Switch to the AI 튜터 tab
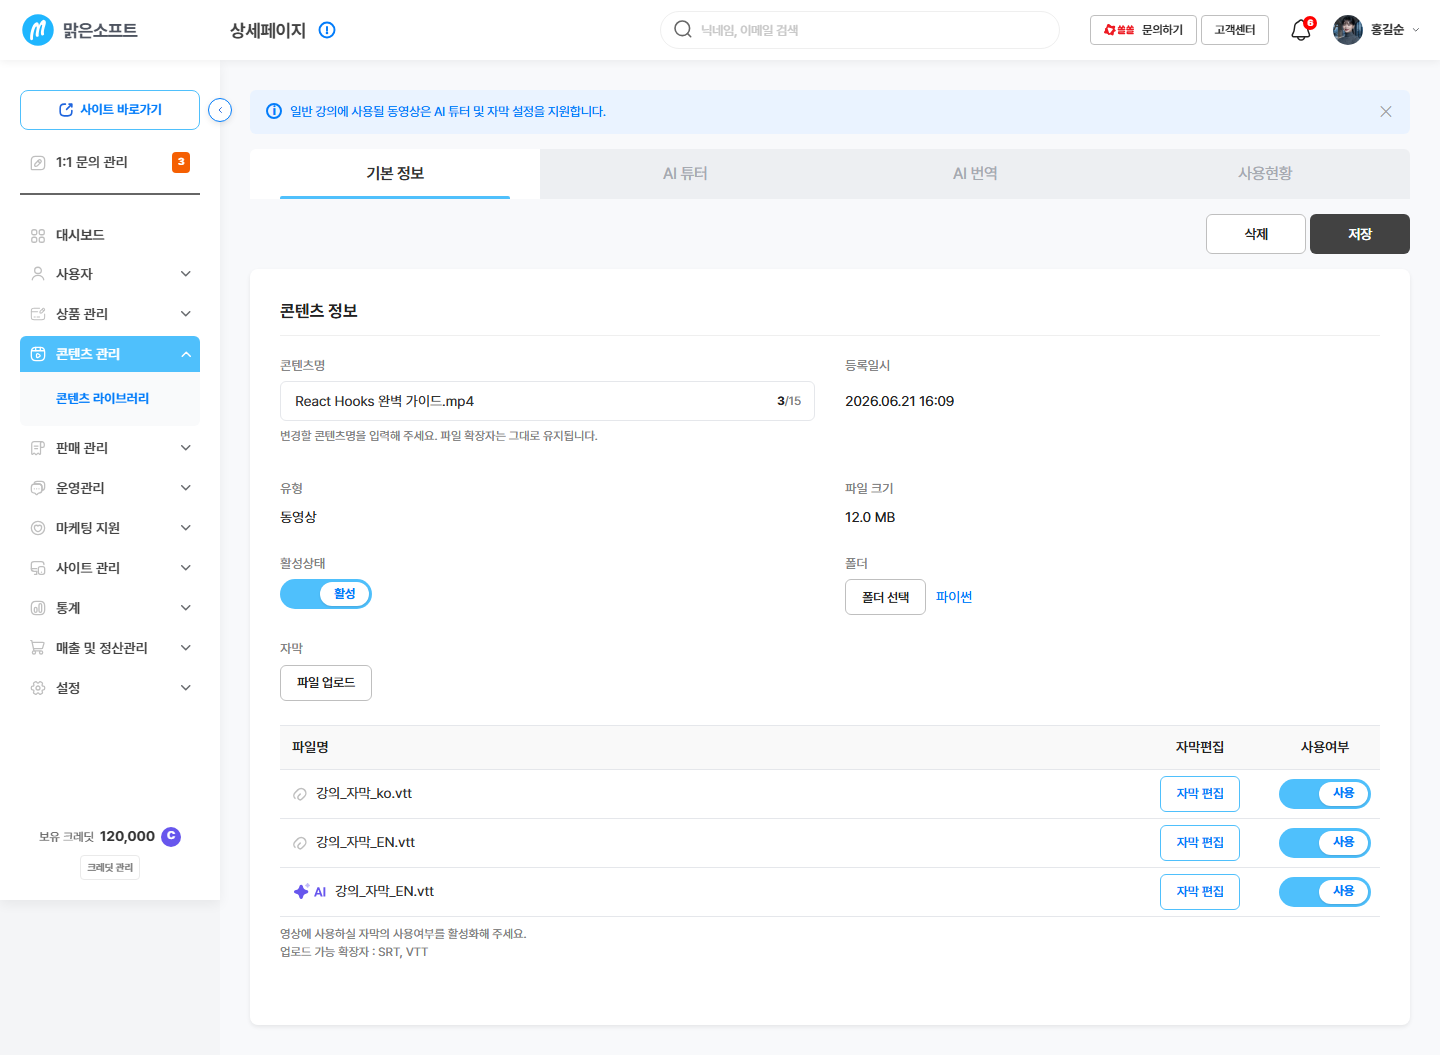Screen dimensions: 1440x1055 (685, 174)
